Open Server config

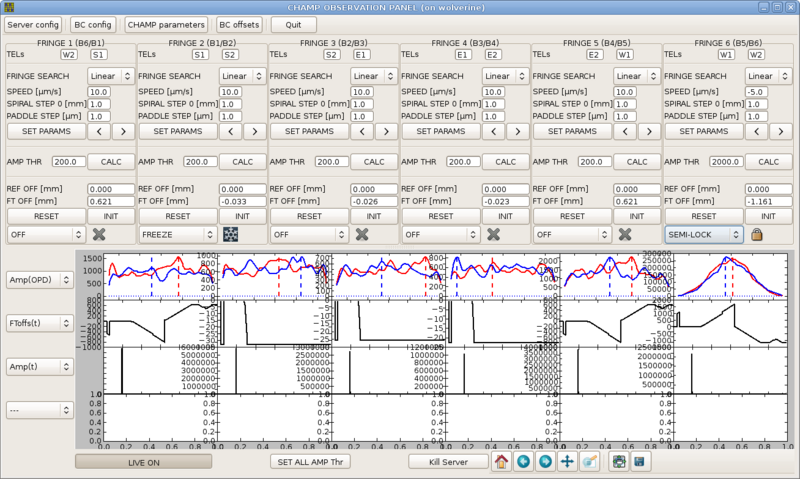coord(33,24)
